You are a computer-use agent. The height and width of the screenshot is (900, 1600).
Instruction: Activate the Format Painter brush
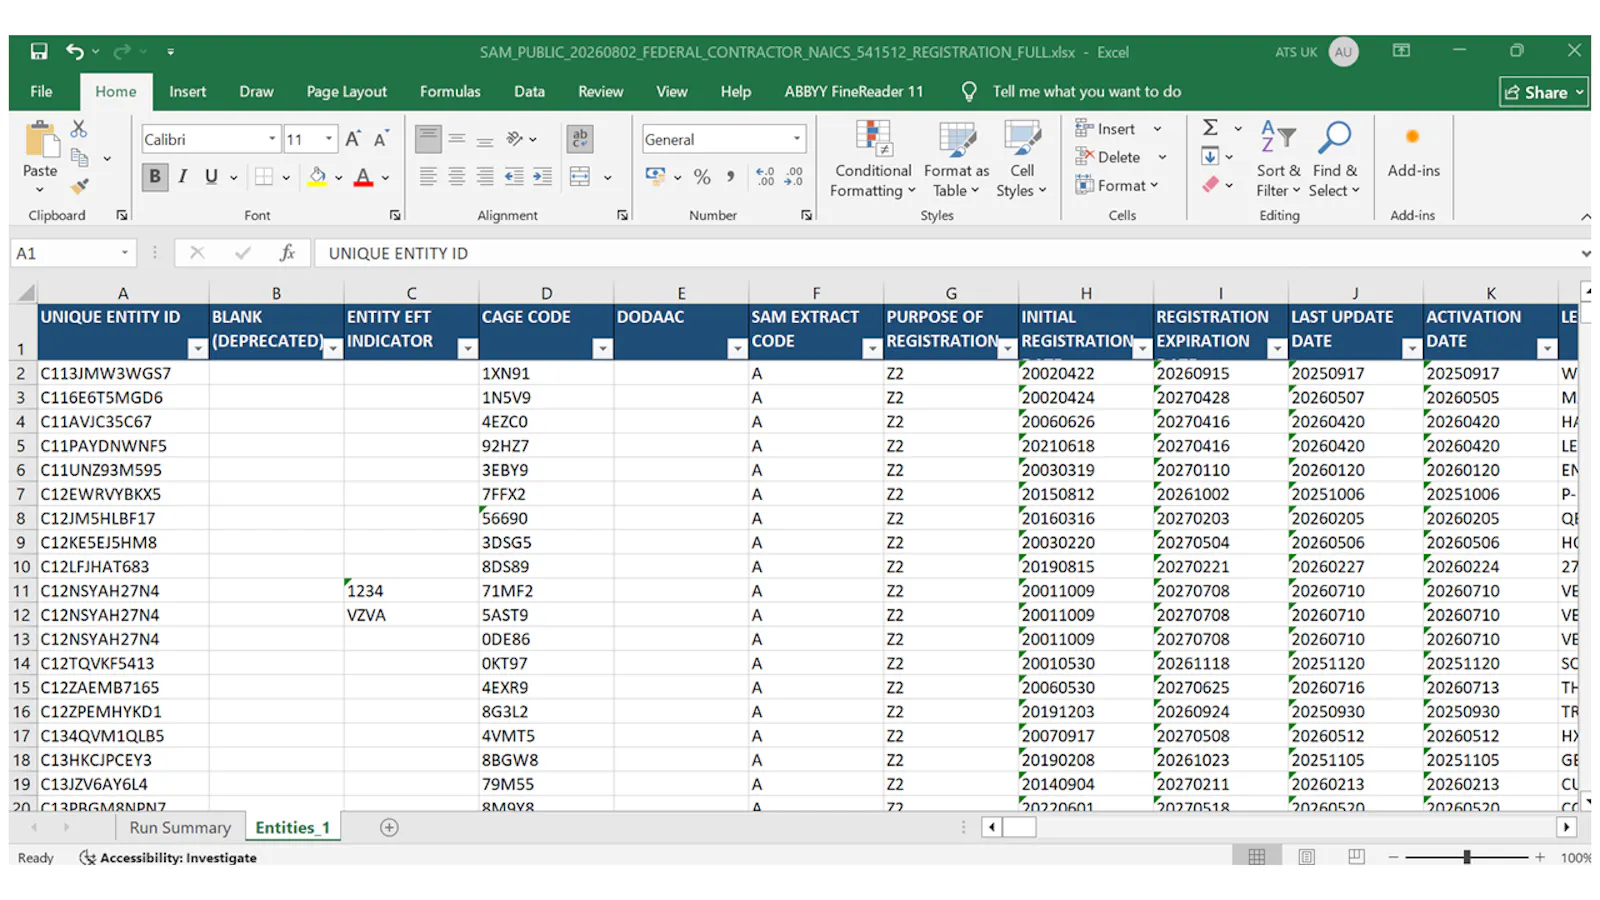click(80, 185)
